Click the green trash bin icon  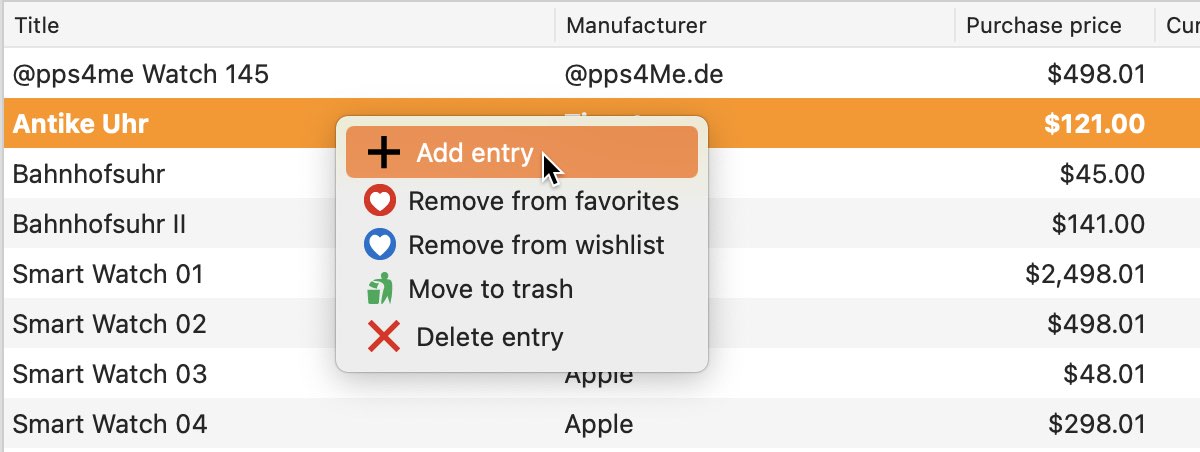pyautogui.click(x=380, y=290)
